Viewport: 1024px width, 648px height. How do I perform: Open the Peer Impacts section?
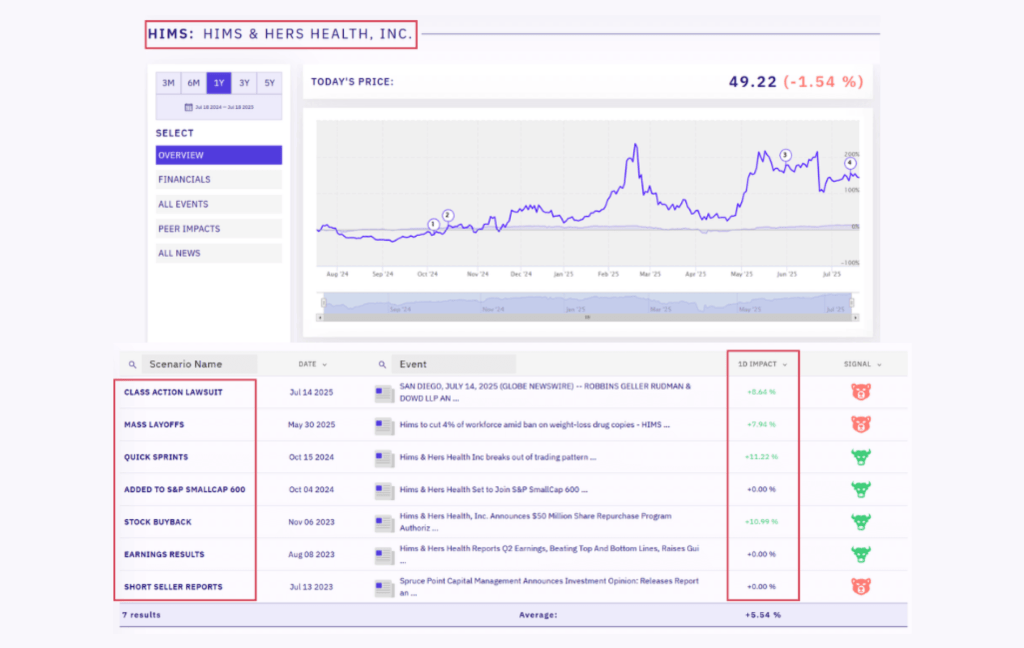click(x=219, y=229)
